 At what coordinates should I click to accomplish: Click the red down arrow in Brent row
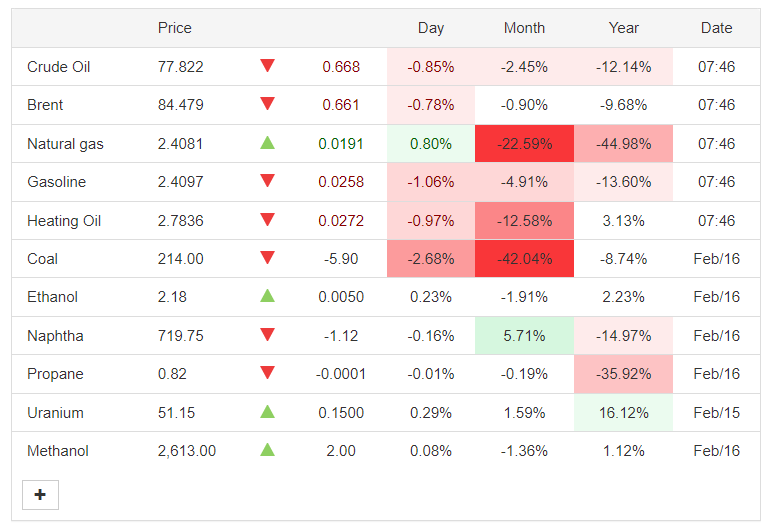pyautogui.click(x=267, y=104)
